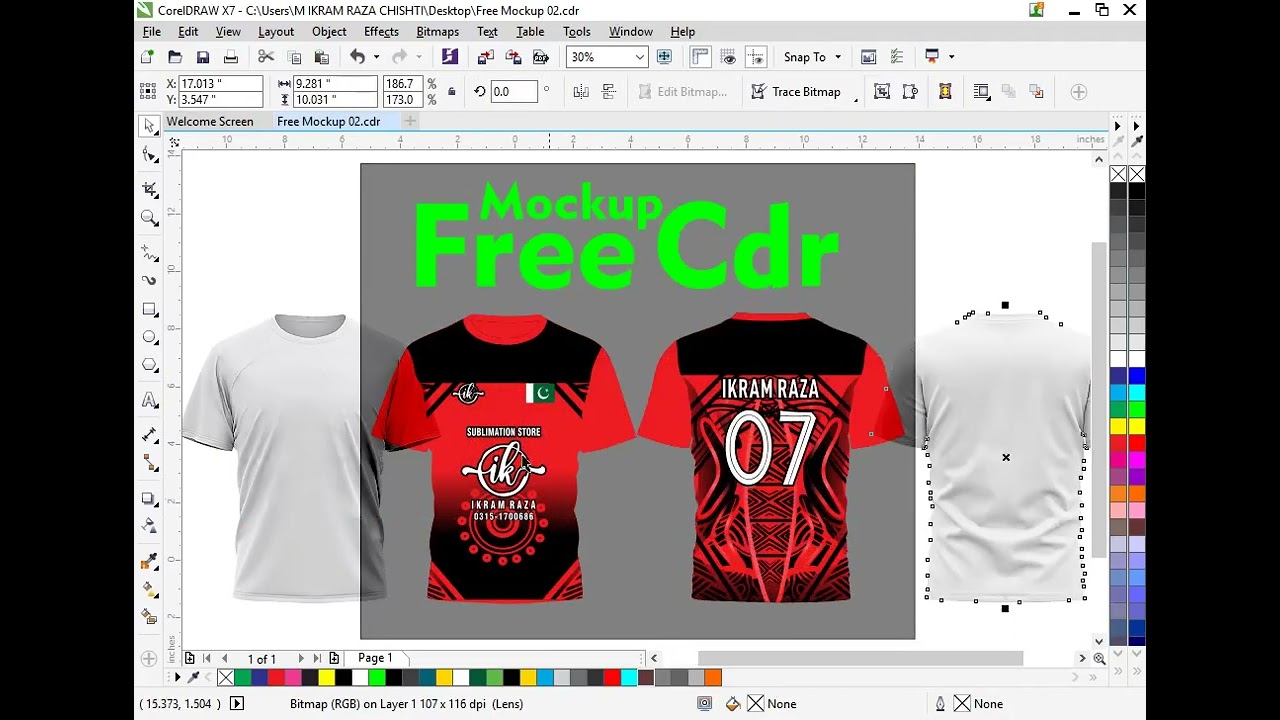
Task: Click the Print icon
Action: pos(231,57)
